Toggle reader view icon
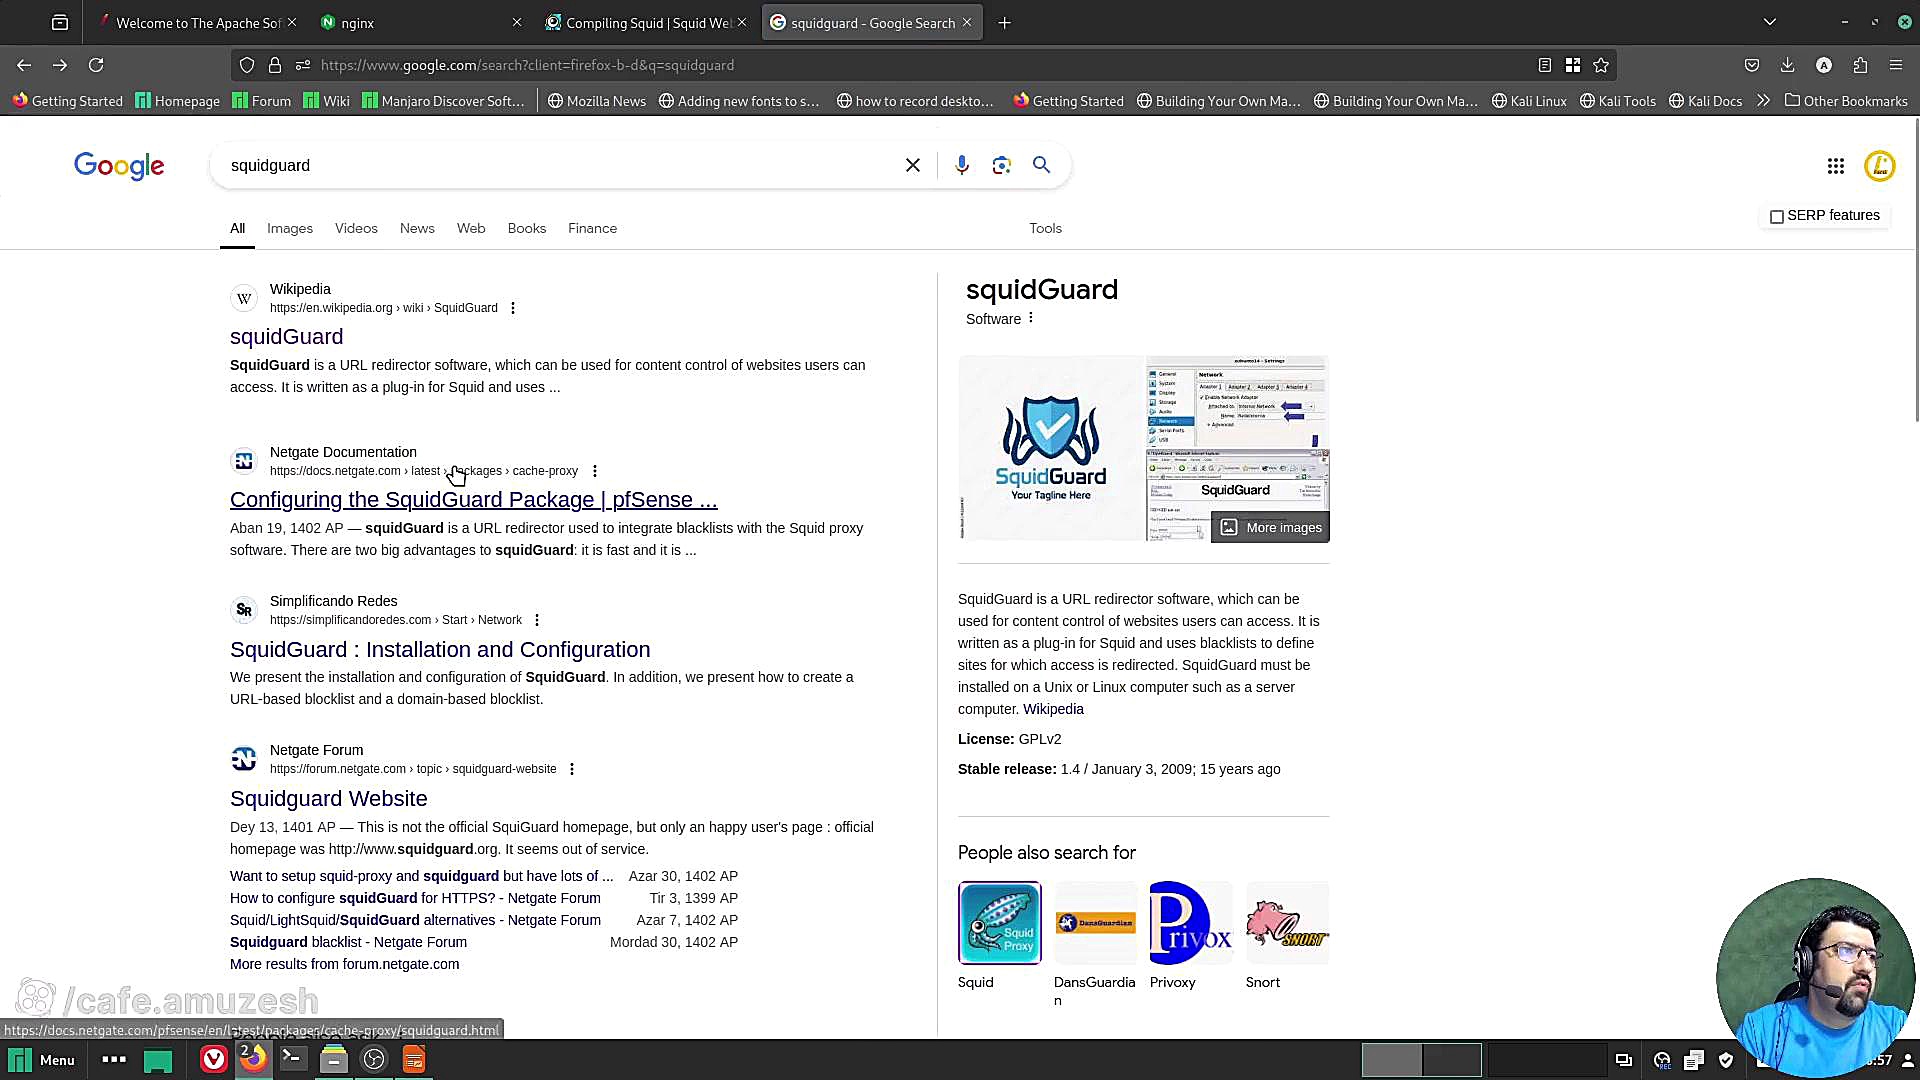 click(x=1545, y=65)
